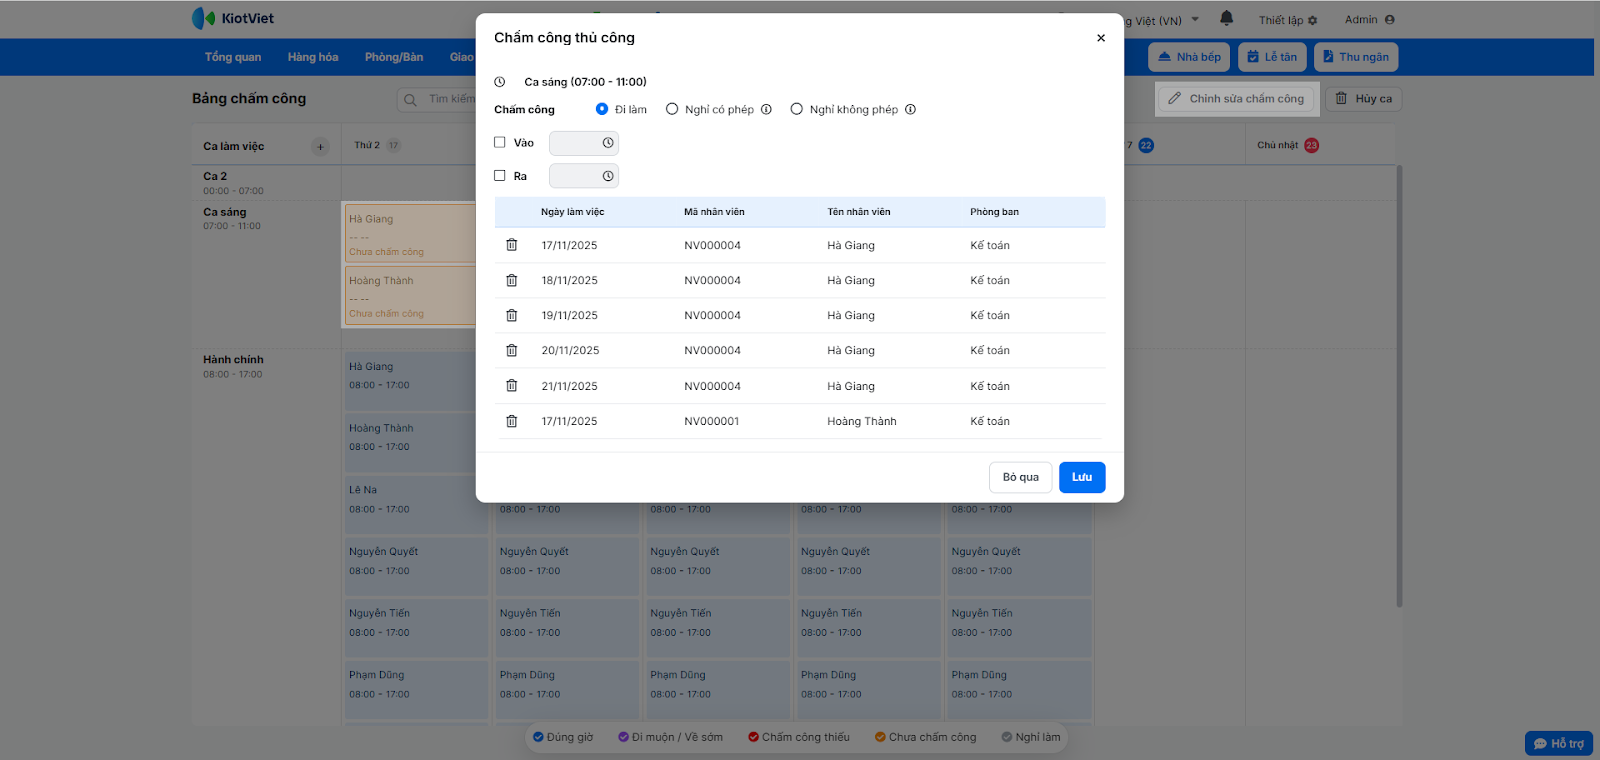Click the Tên nhân viên column header
Viewport: 1600px width, 760px height.
[859, 212]
